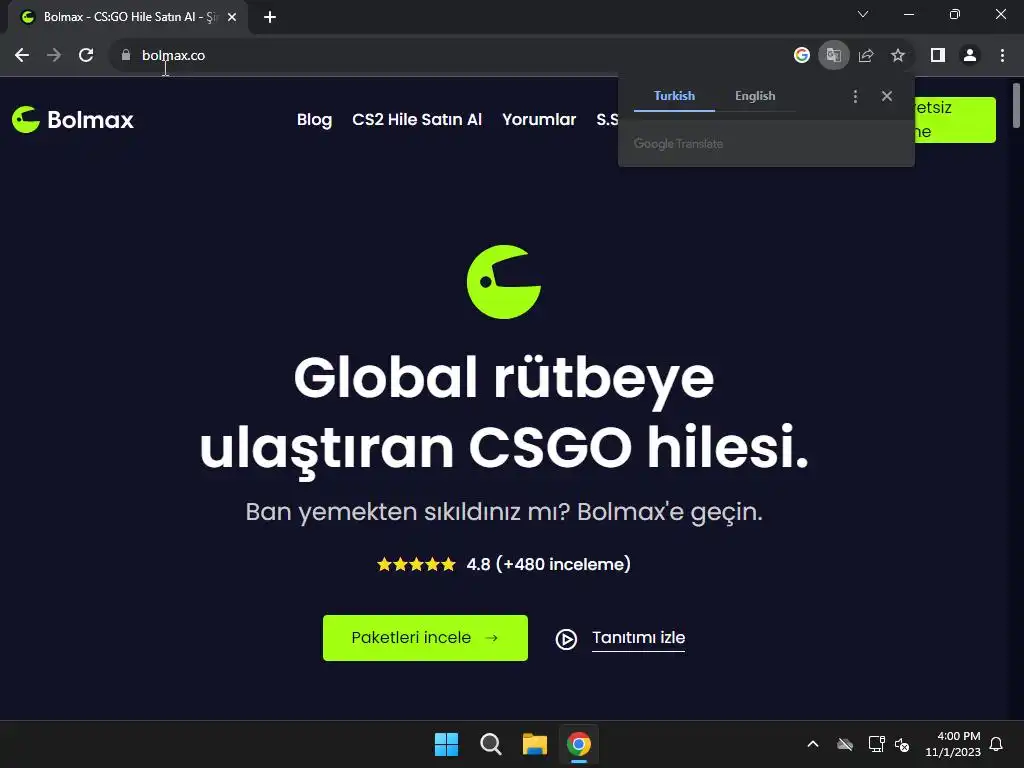Open the Yorumlar page

(539, 120)
